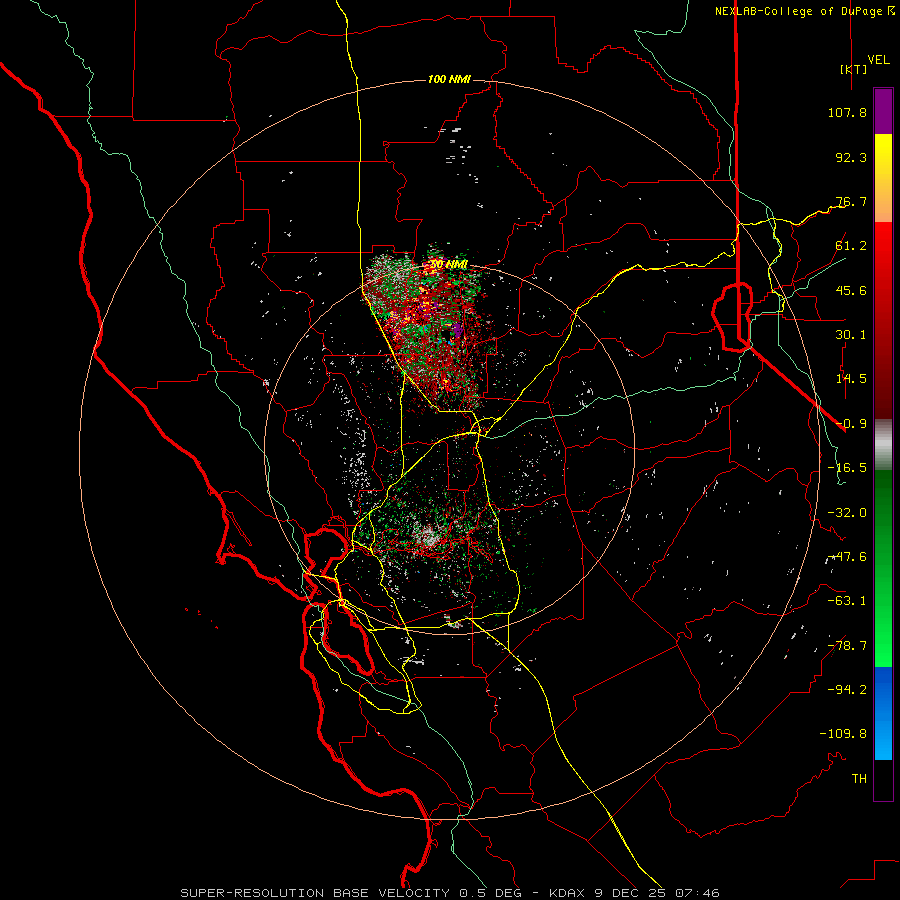Click the VEL legend title
Viewport: 900px width, 900px height.
878,60
